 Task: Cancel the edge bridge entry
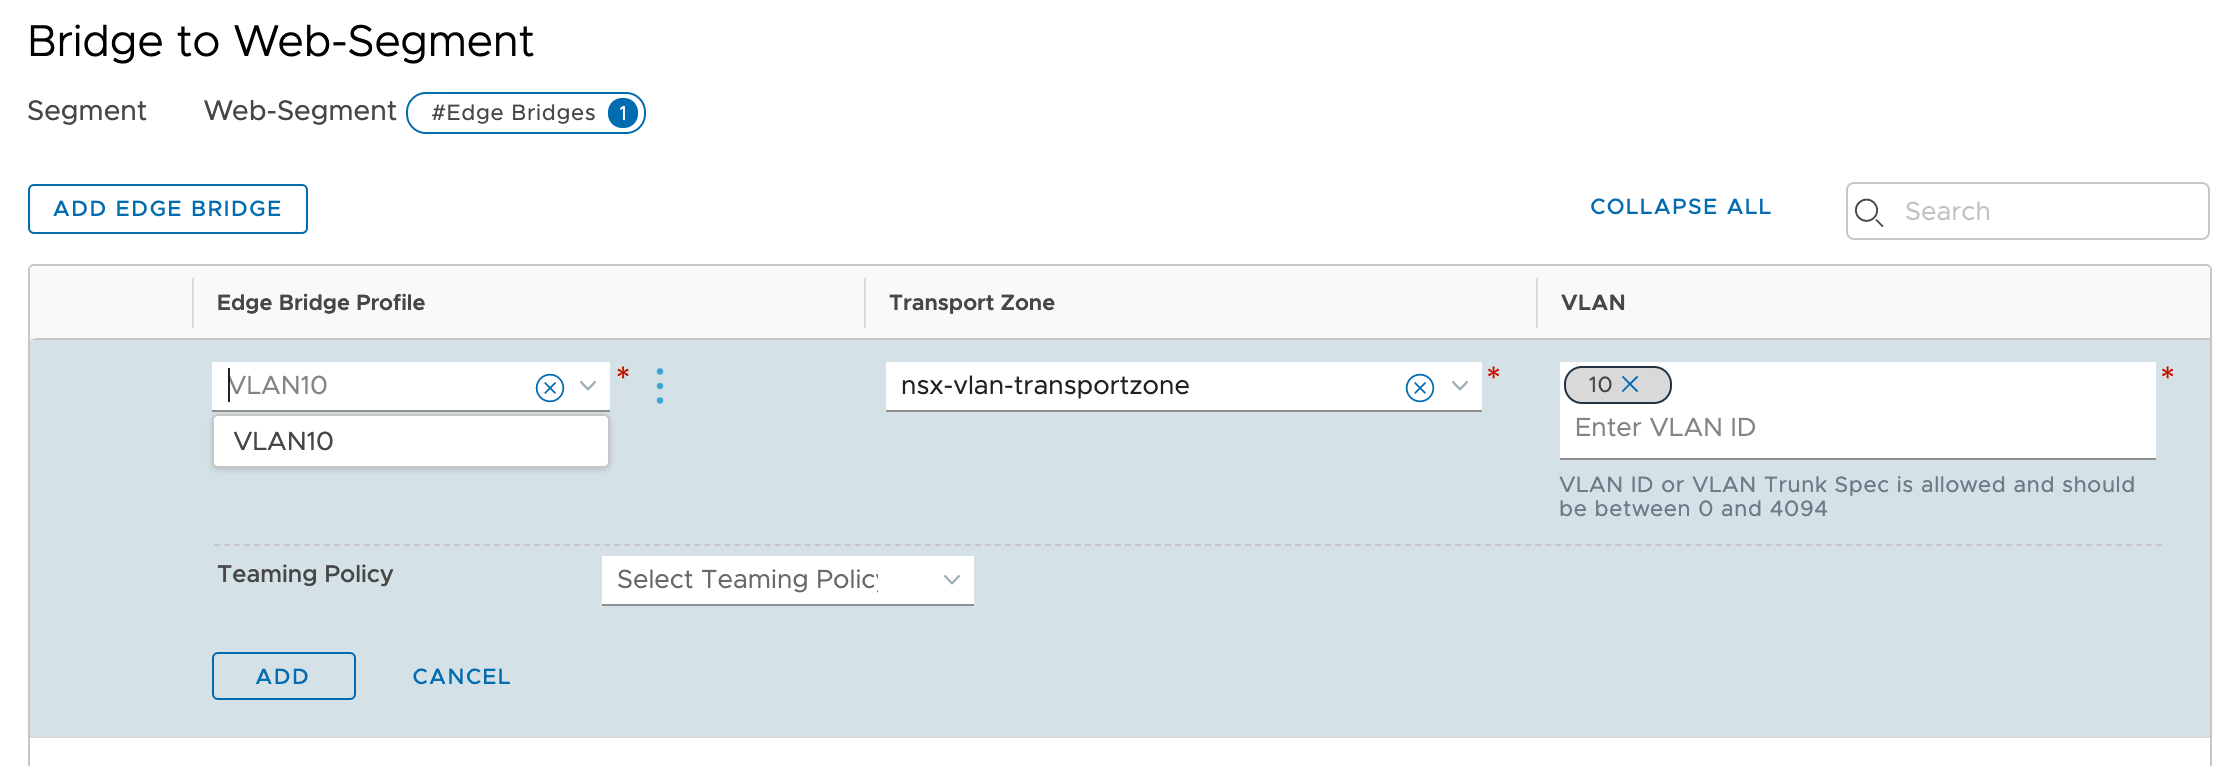pos(462,677)
